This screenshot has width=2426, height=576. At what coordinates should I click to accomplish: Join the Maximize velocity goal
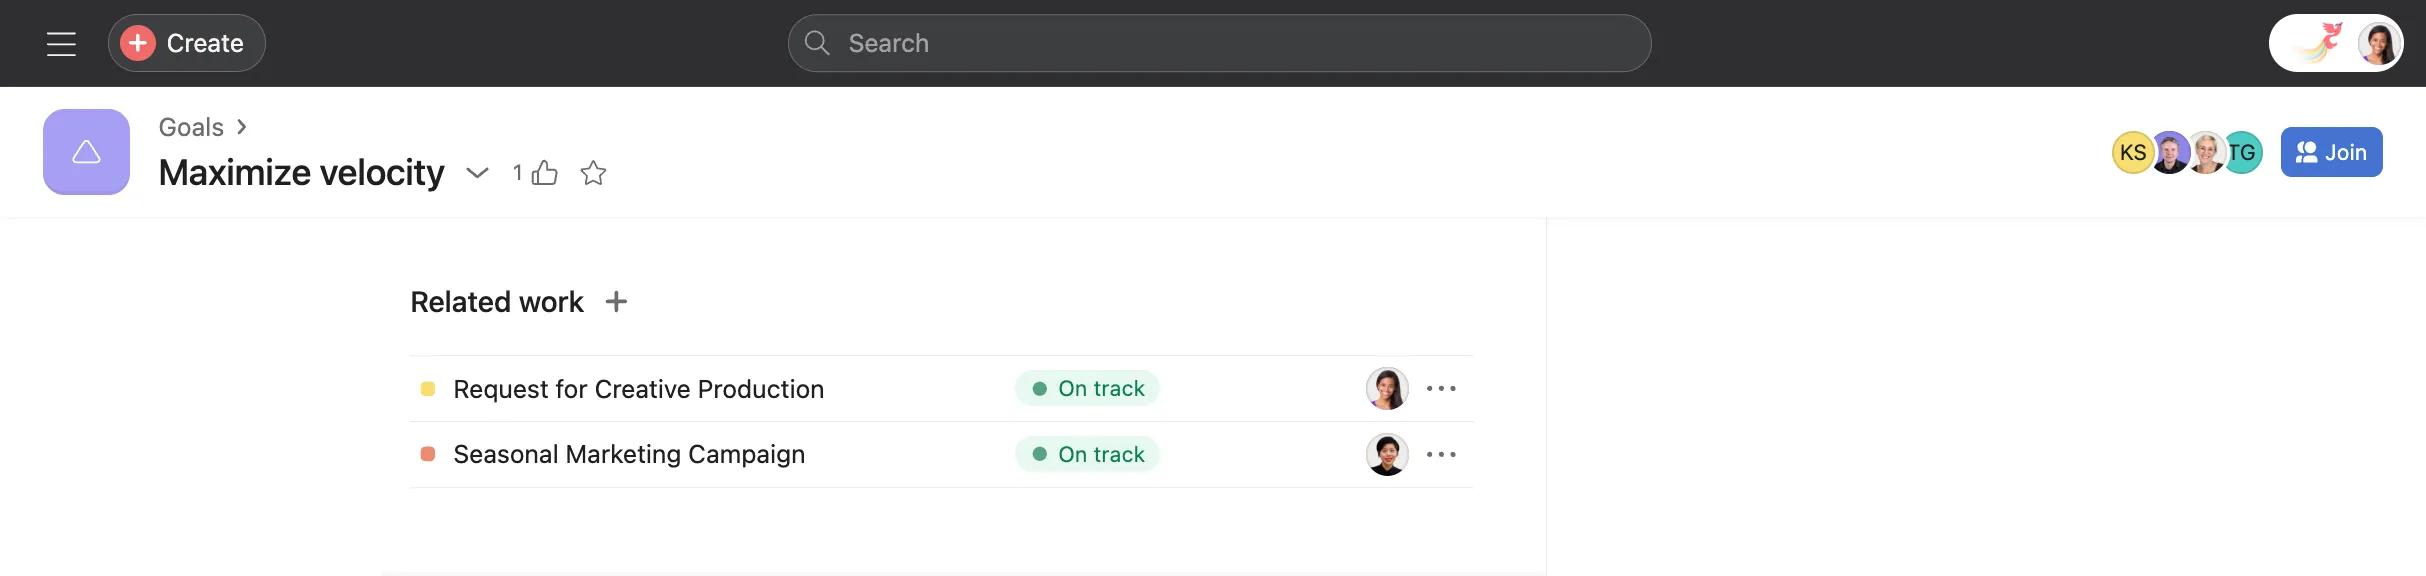[x=2331, y=152]
